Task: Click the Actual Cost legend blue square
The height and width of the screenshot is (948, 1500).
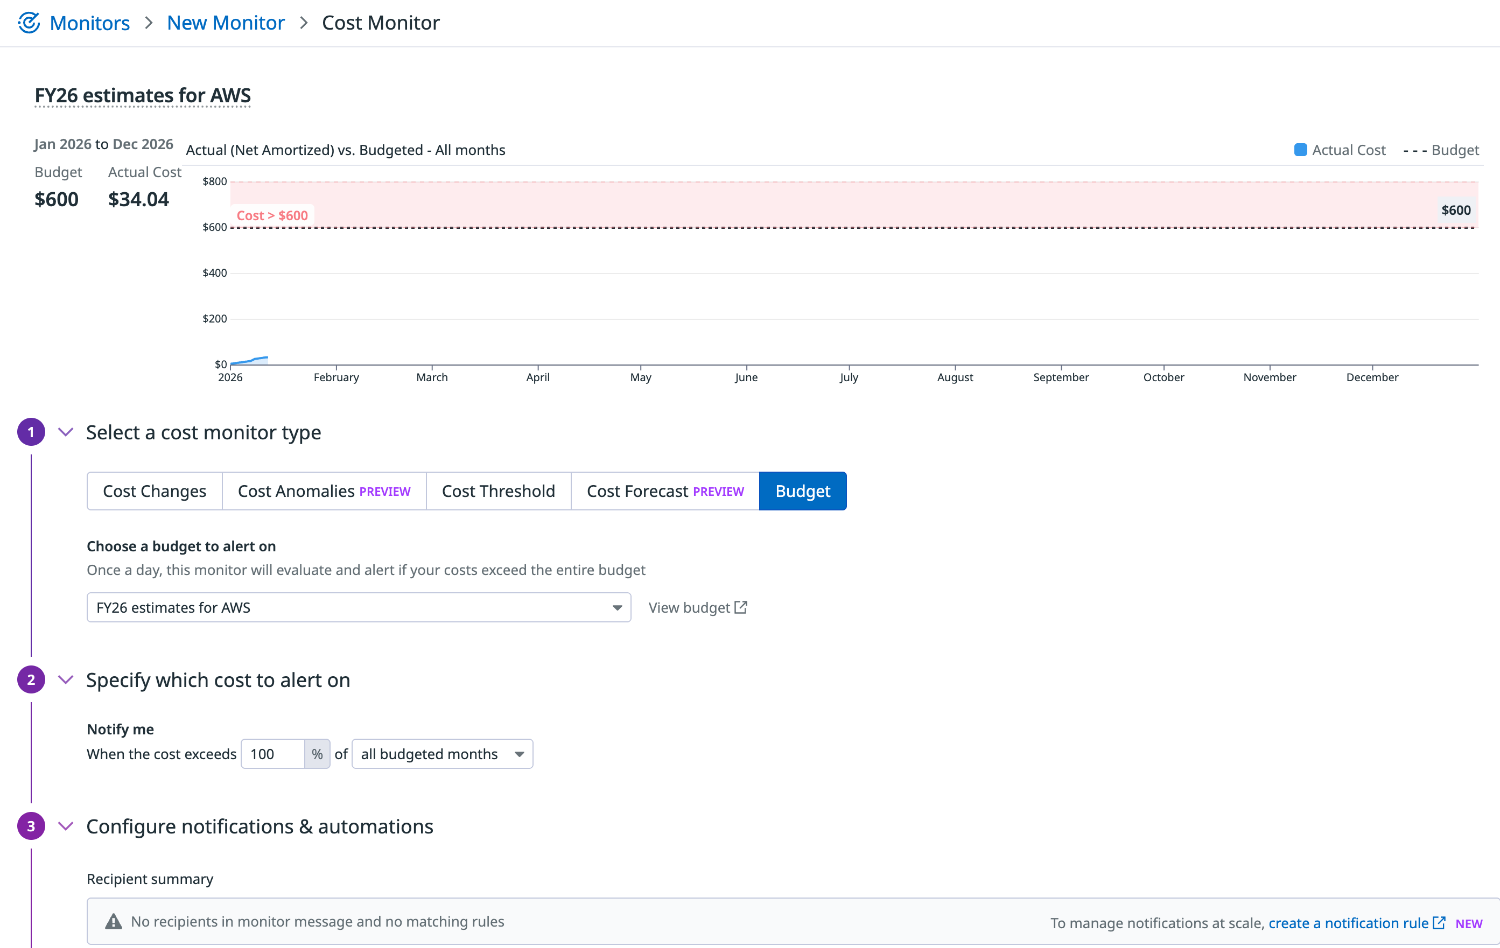Action: [1300, 150]
